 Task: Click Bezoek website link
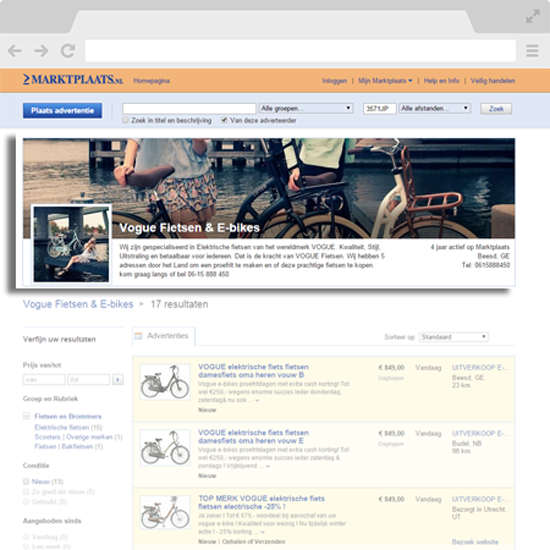[x=475, y=542]
